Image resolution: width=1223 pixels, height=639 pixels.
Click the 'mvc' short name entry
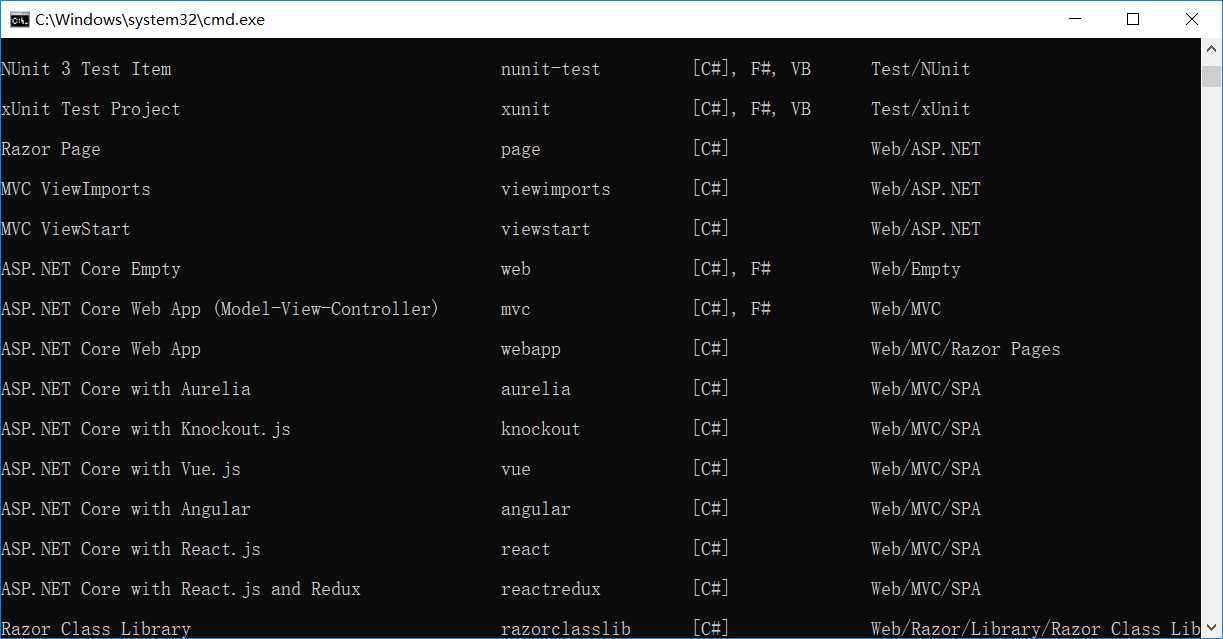coord(516,309)
